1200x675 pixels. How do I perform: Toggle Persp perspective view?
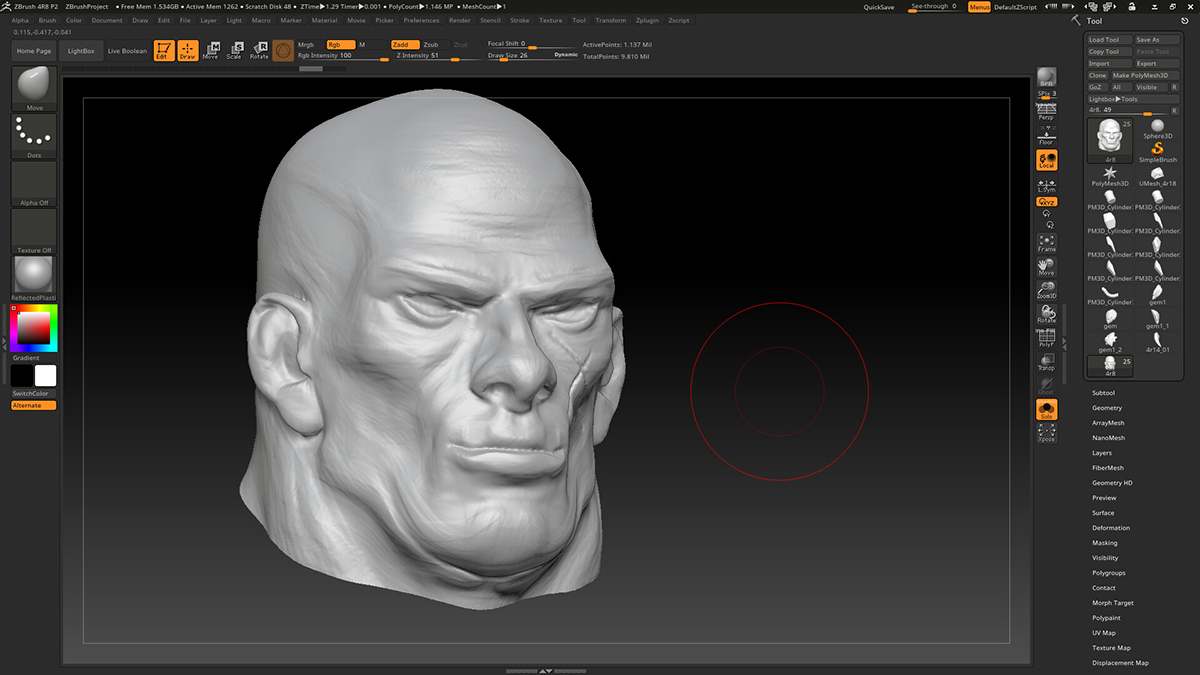tap(1046, 112)
